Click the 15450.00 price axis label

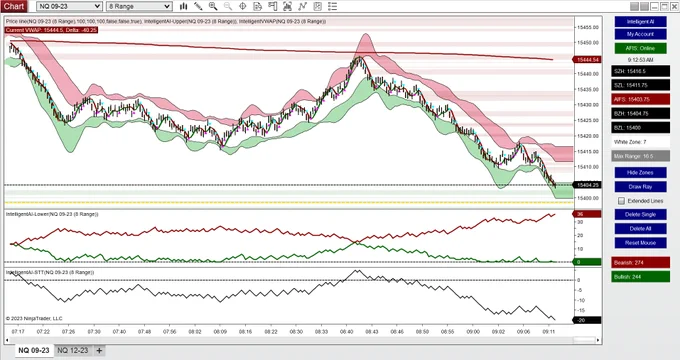(x=588, y=43)
